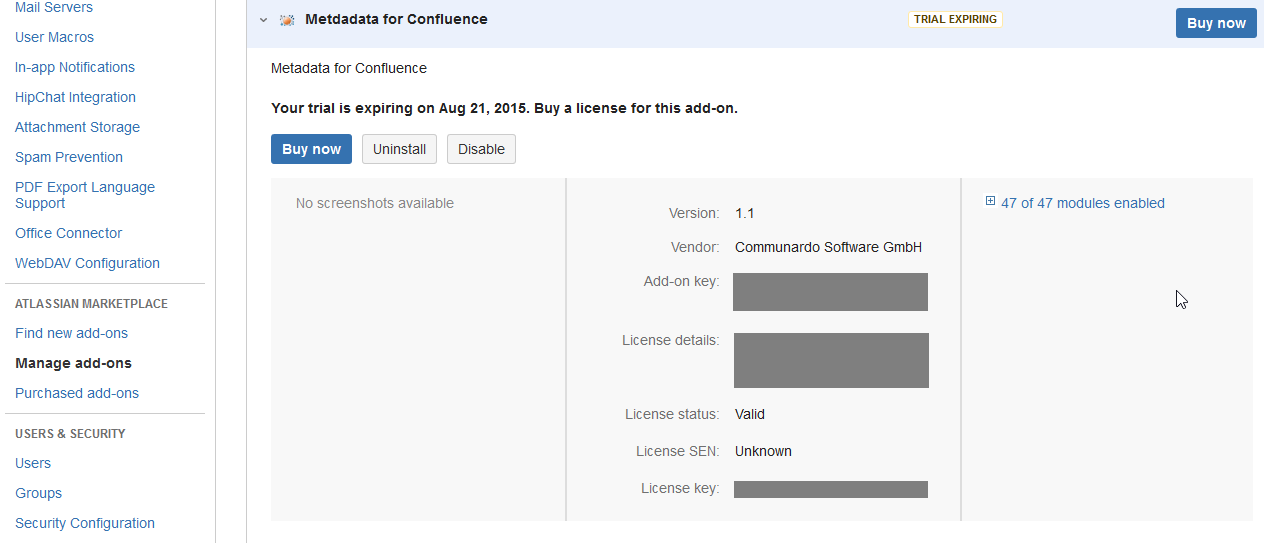Click the Buy now button in header row
The height and width of the screenshot is (543, 1264).
(x=1216, y=23)
